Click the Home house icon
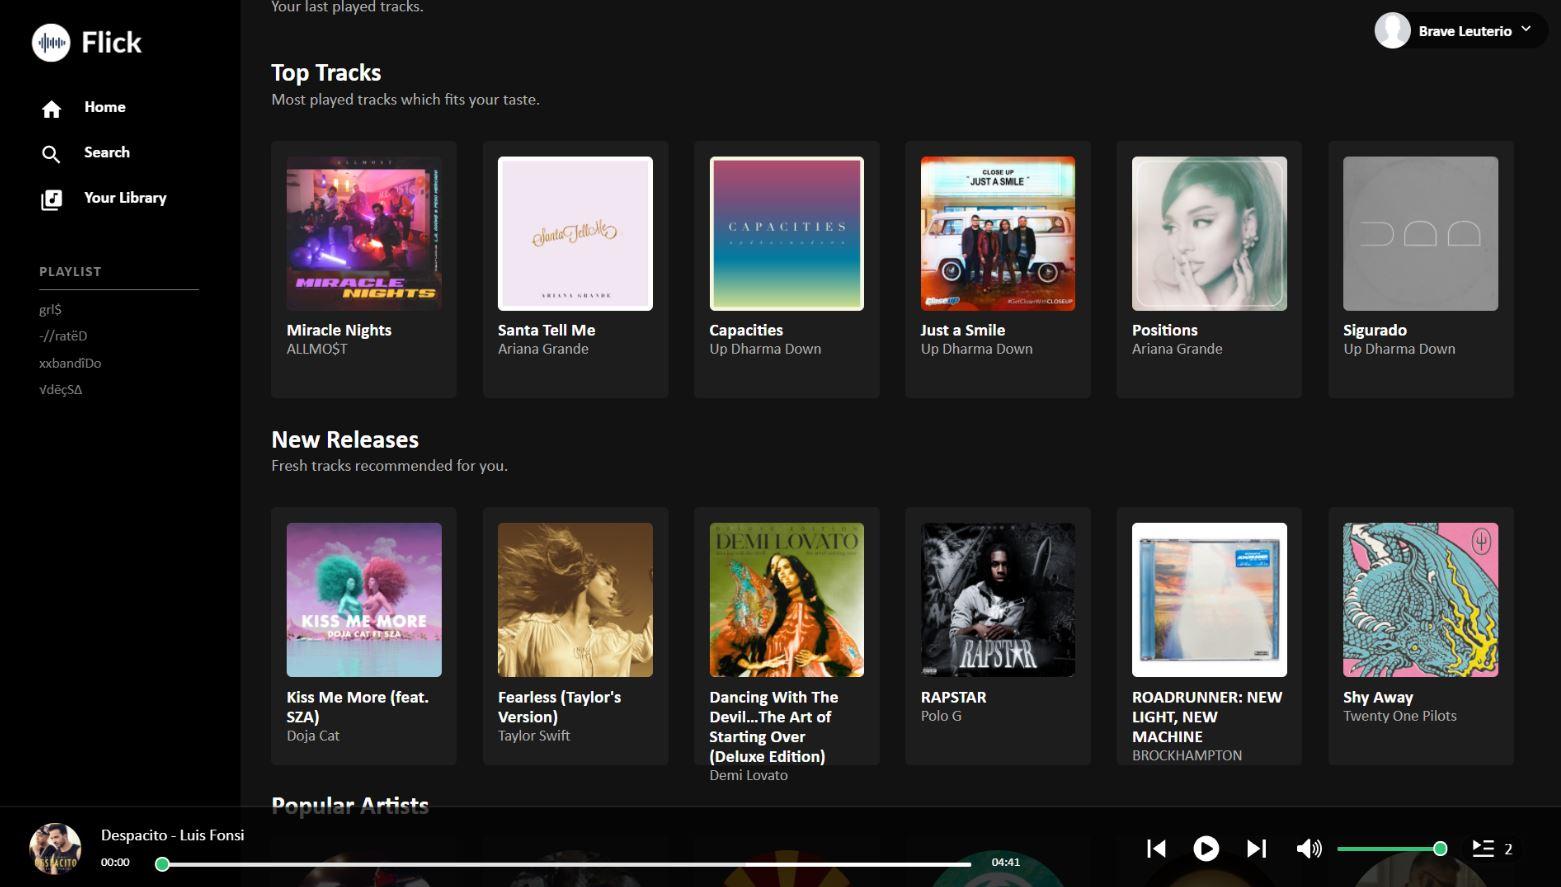The height and width of the screenshot is (887, 1561). [51, 109]
